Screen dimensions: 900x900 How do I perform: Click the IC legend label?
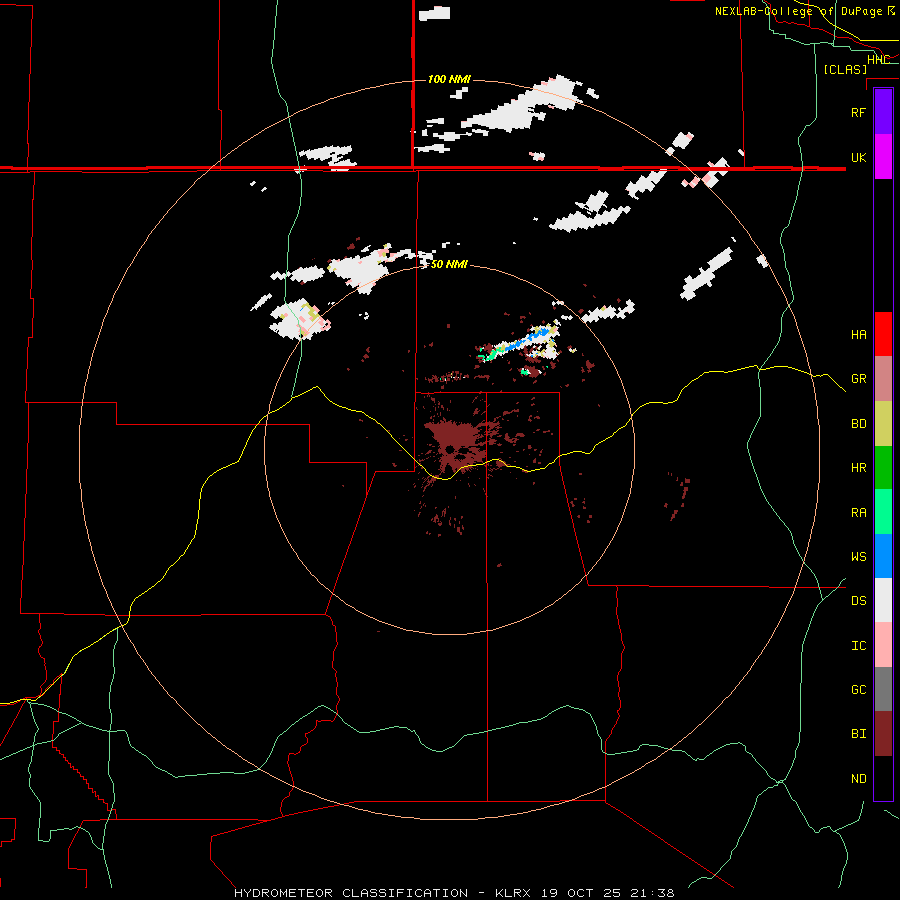[x=858, y=646]
